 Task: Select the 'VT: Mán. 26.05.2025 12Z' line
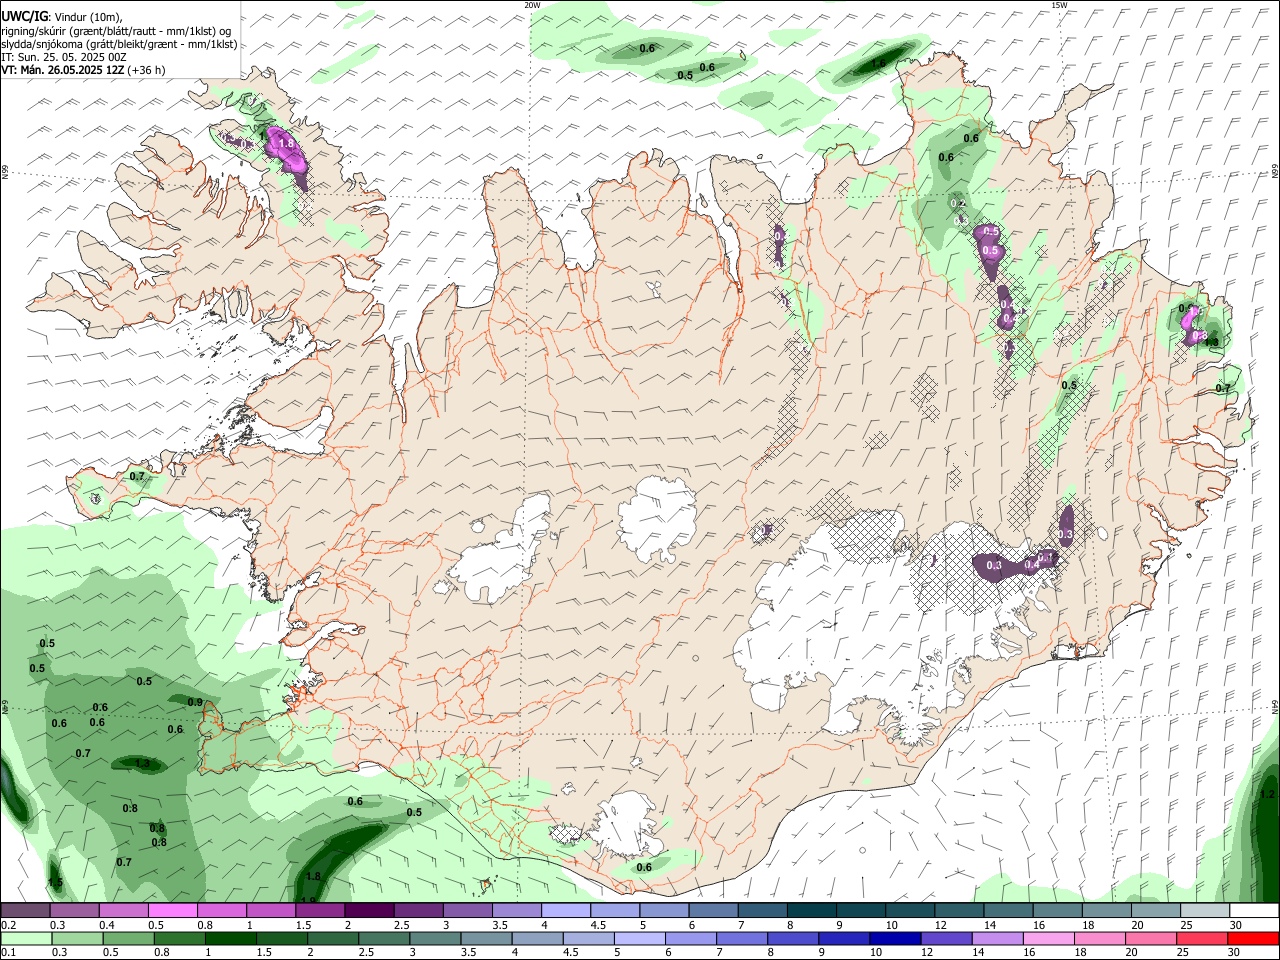[83, 70]
